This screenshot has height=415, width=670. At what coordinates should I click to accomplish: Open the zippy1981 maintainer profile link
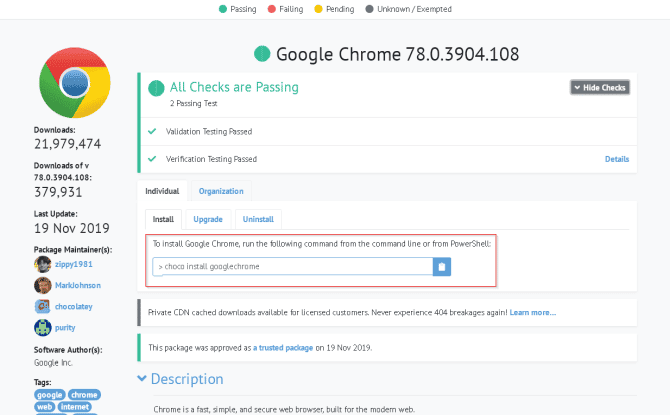coord(73,264)
